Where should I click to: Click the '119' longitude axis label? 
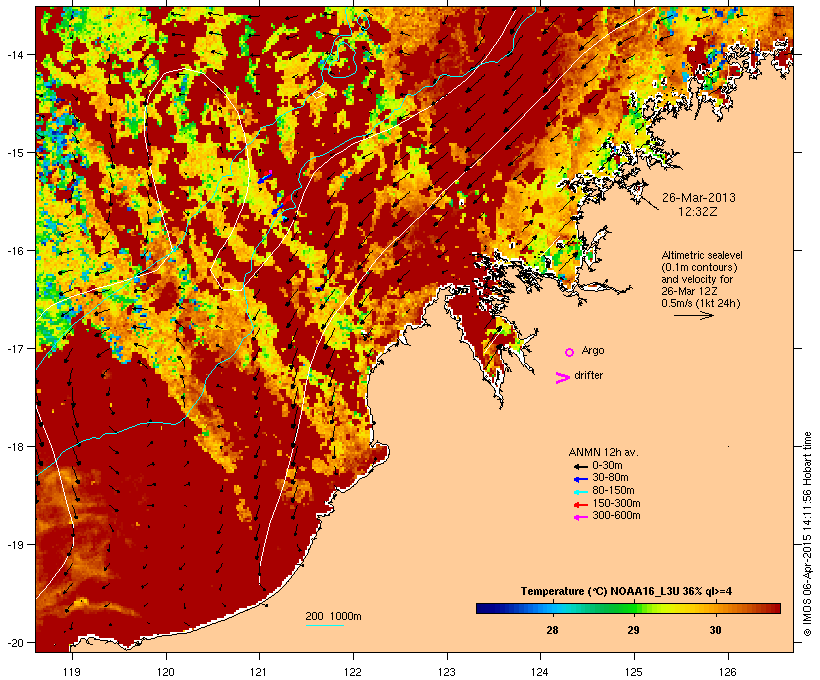point(72,672)
